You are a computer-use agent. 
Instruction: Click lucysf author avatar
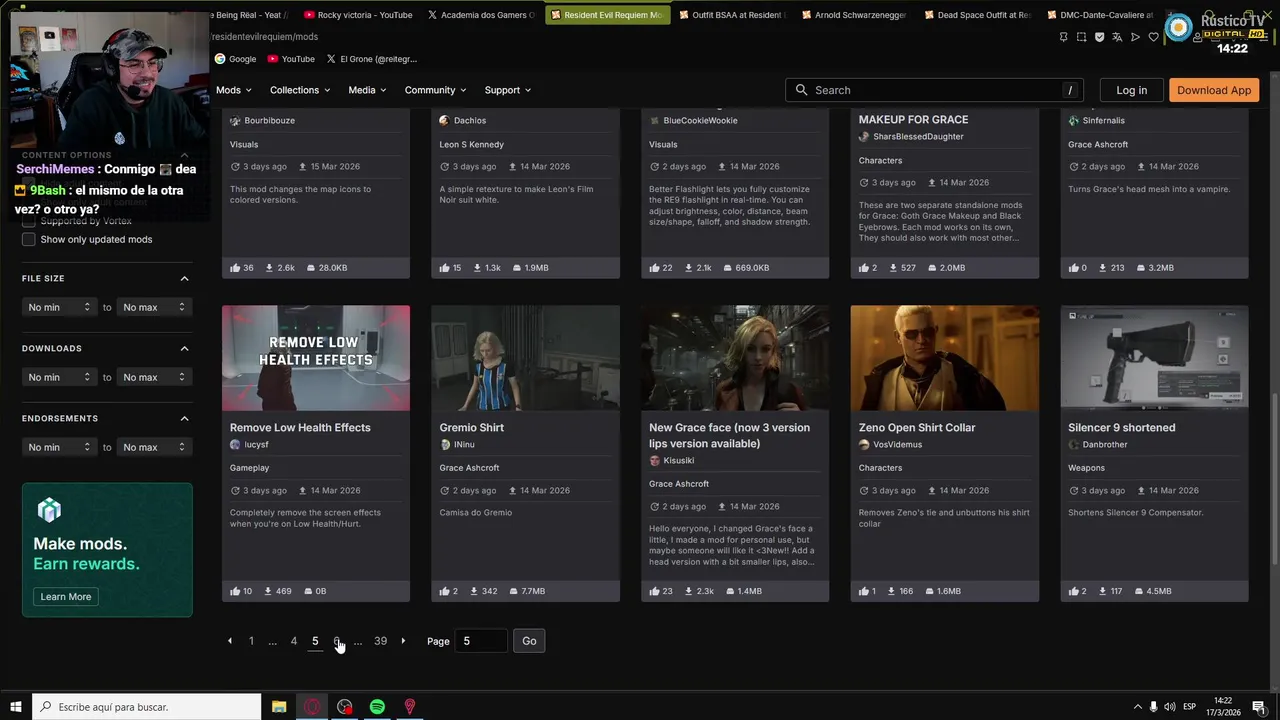point(235,444)
